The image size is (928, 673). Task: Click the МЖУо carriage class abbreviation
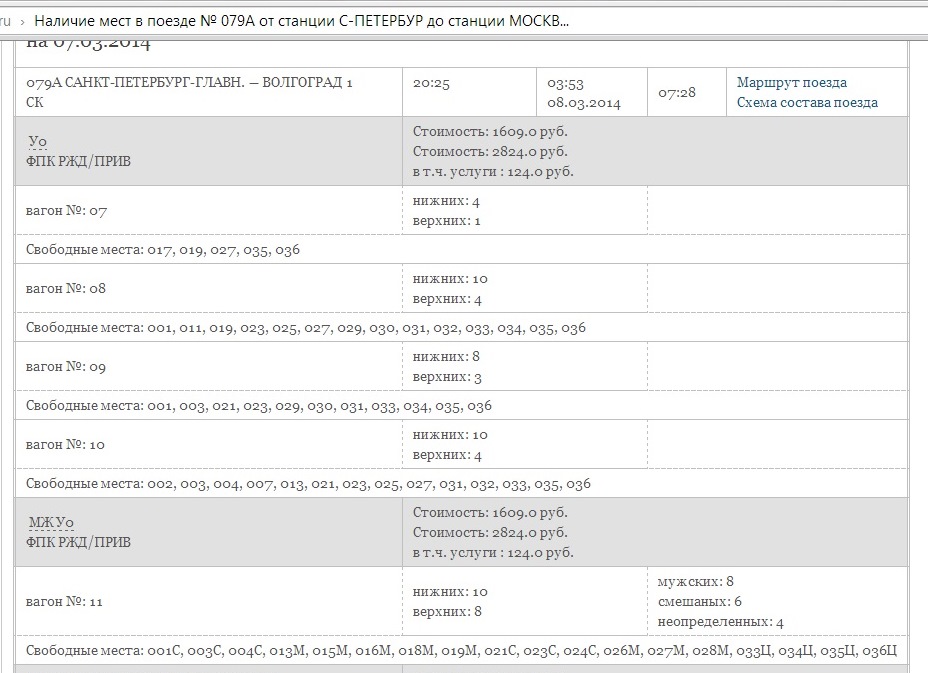(50, 522)
